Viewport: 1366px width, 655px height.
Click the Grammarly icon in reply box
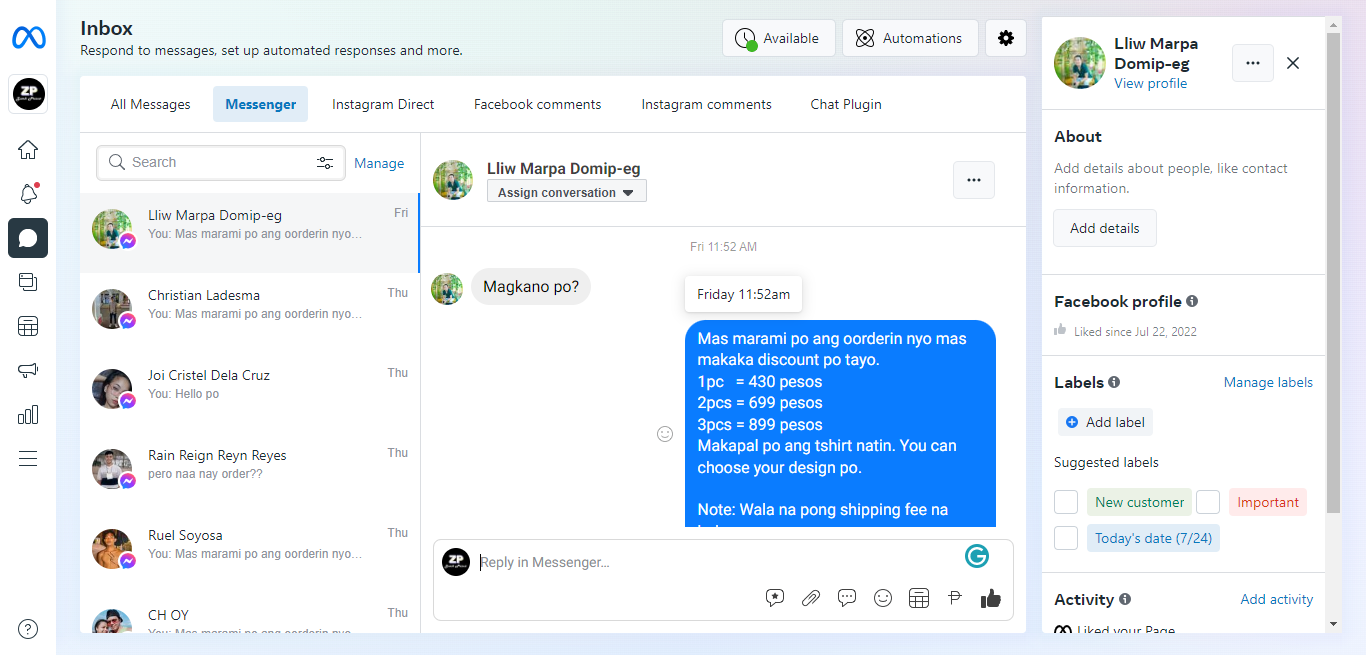click(x=977, y=556)
